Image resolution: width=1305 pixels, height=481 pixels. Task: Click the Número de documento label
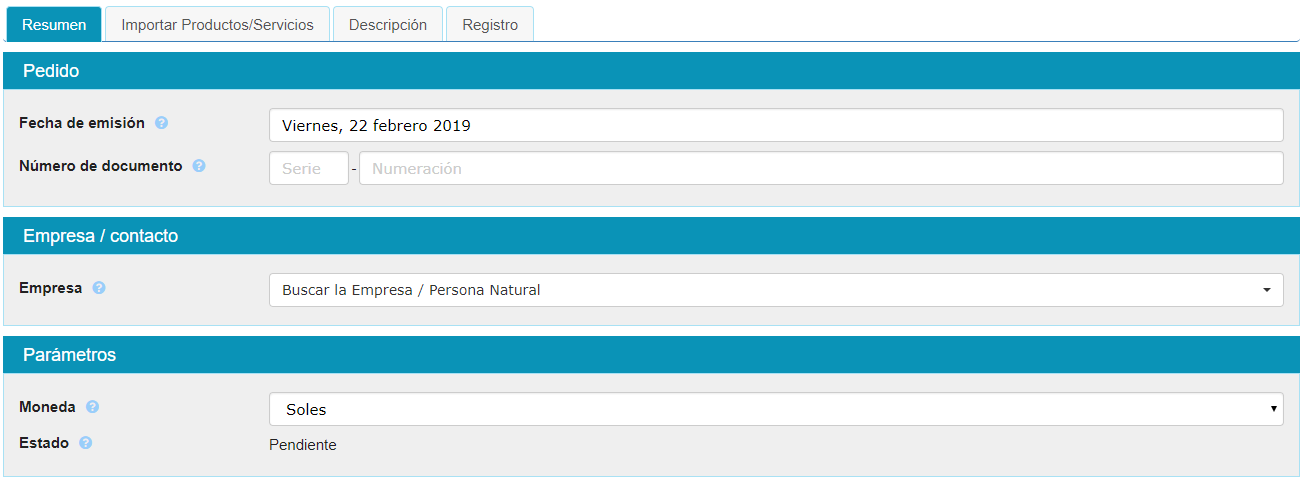[x=101, y=166]
